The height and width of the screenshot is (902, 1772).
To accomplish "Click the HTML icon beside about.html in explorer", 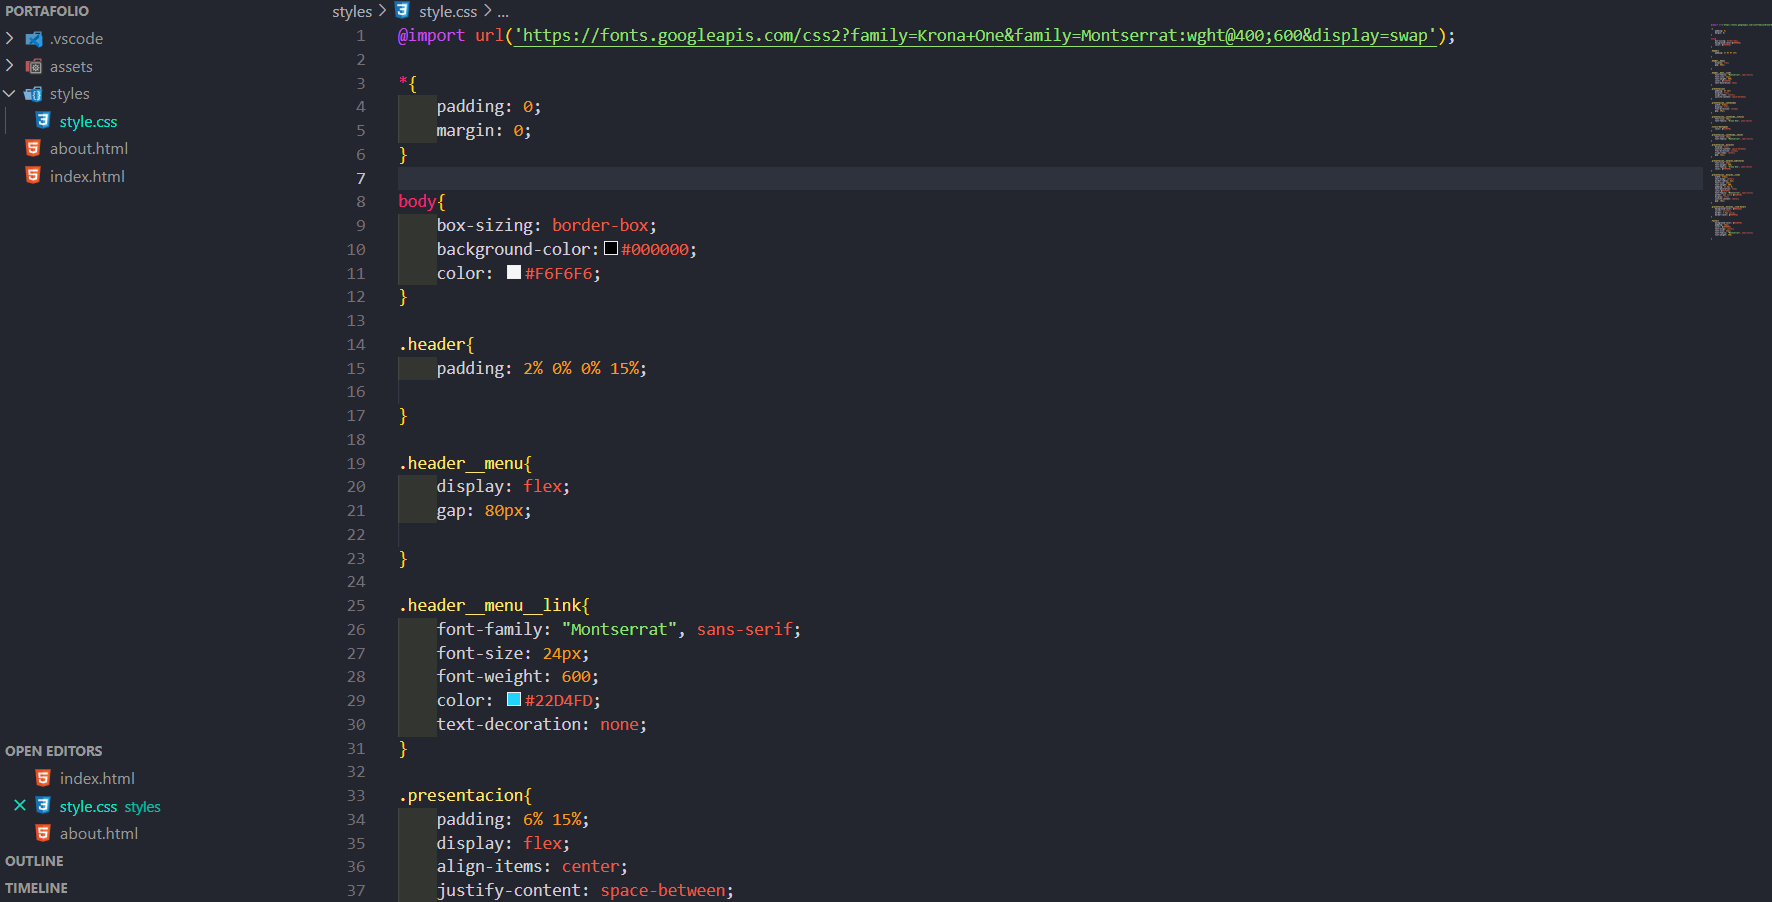I will click(33, 148).
